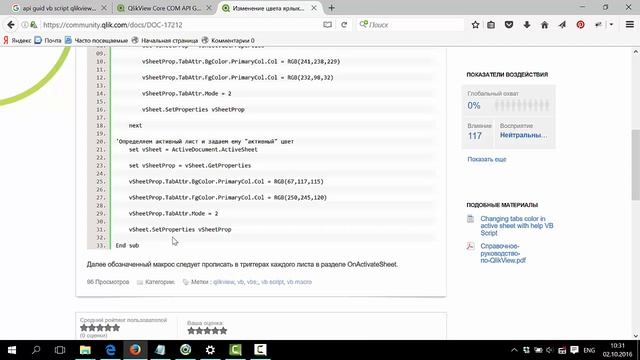Open the Почта bookmark

[48, 40]
